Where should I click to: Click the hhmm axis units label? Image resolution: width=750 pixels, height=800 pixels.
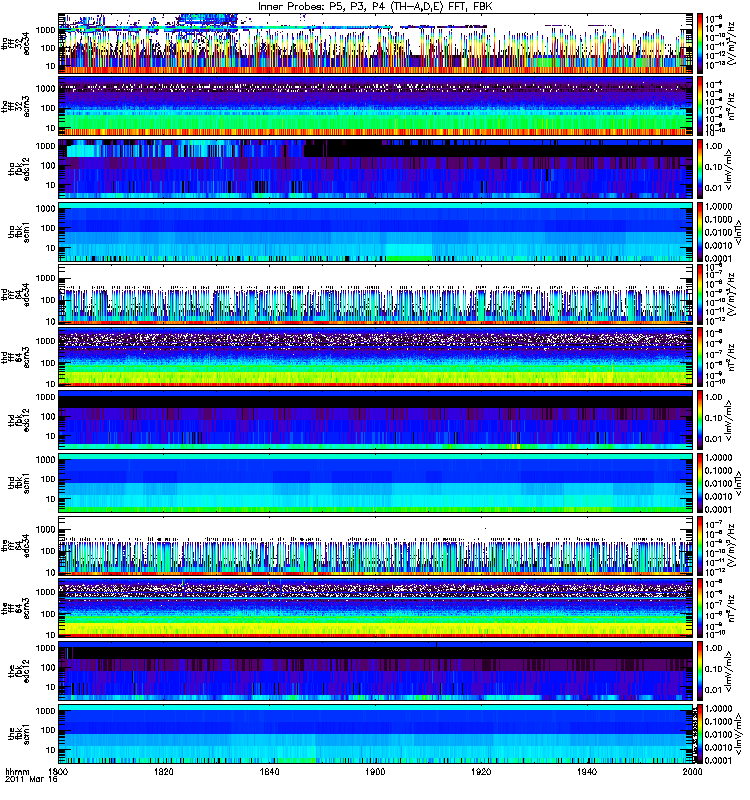click(17, 771)
